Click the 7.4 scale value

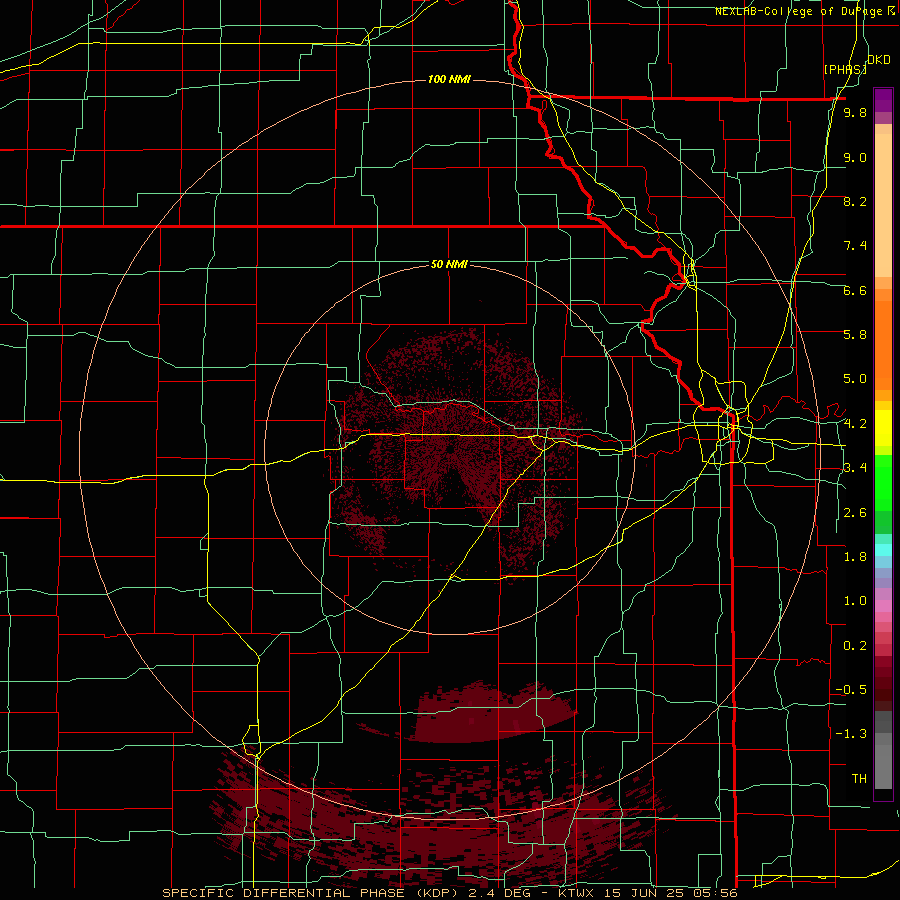855,246
